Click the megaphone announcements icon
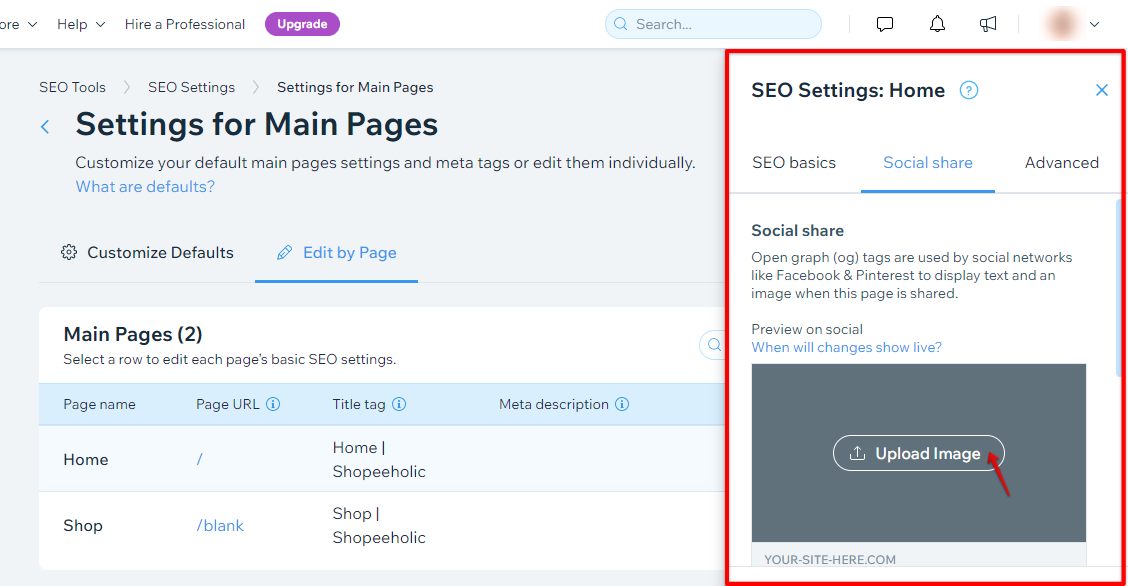The image size is (1128, 586). [x=988, y=24]
